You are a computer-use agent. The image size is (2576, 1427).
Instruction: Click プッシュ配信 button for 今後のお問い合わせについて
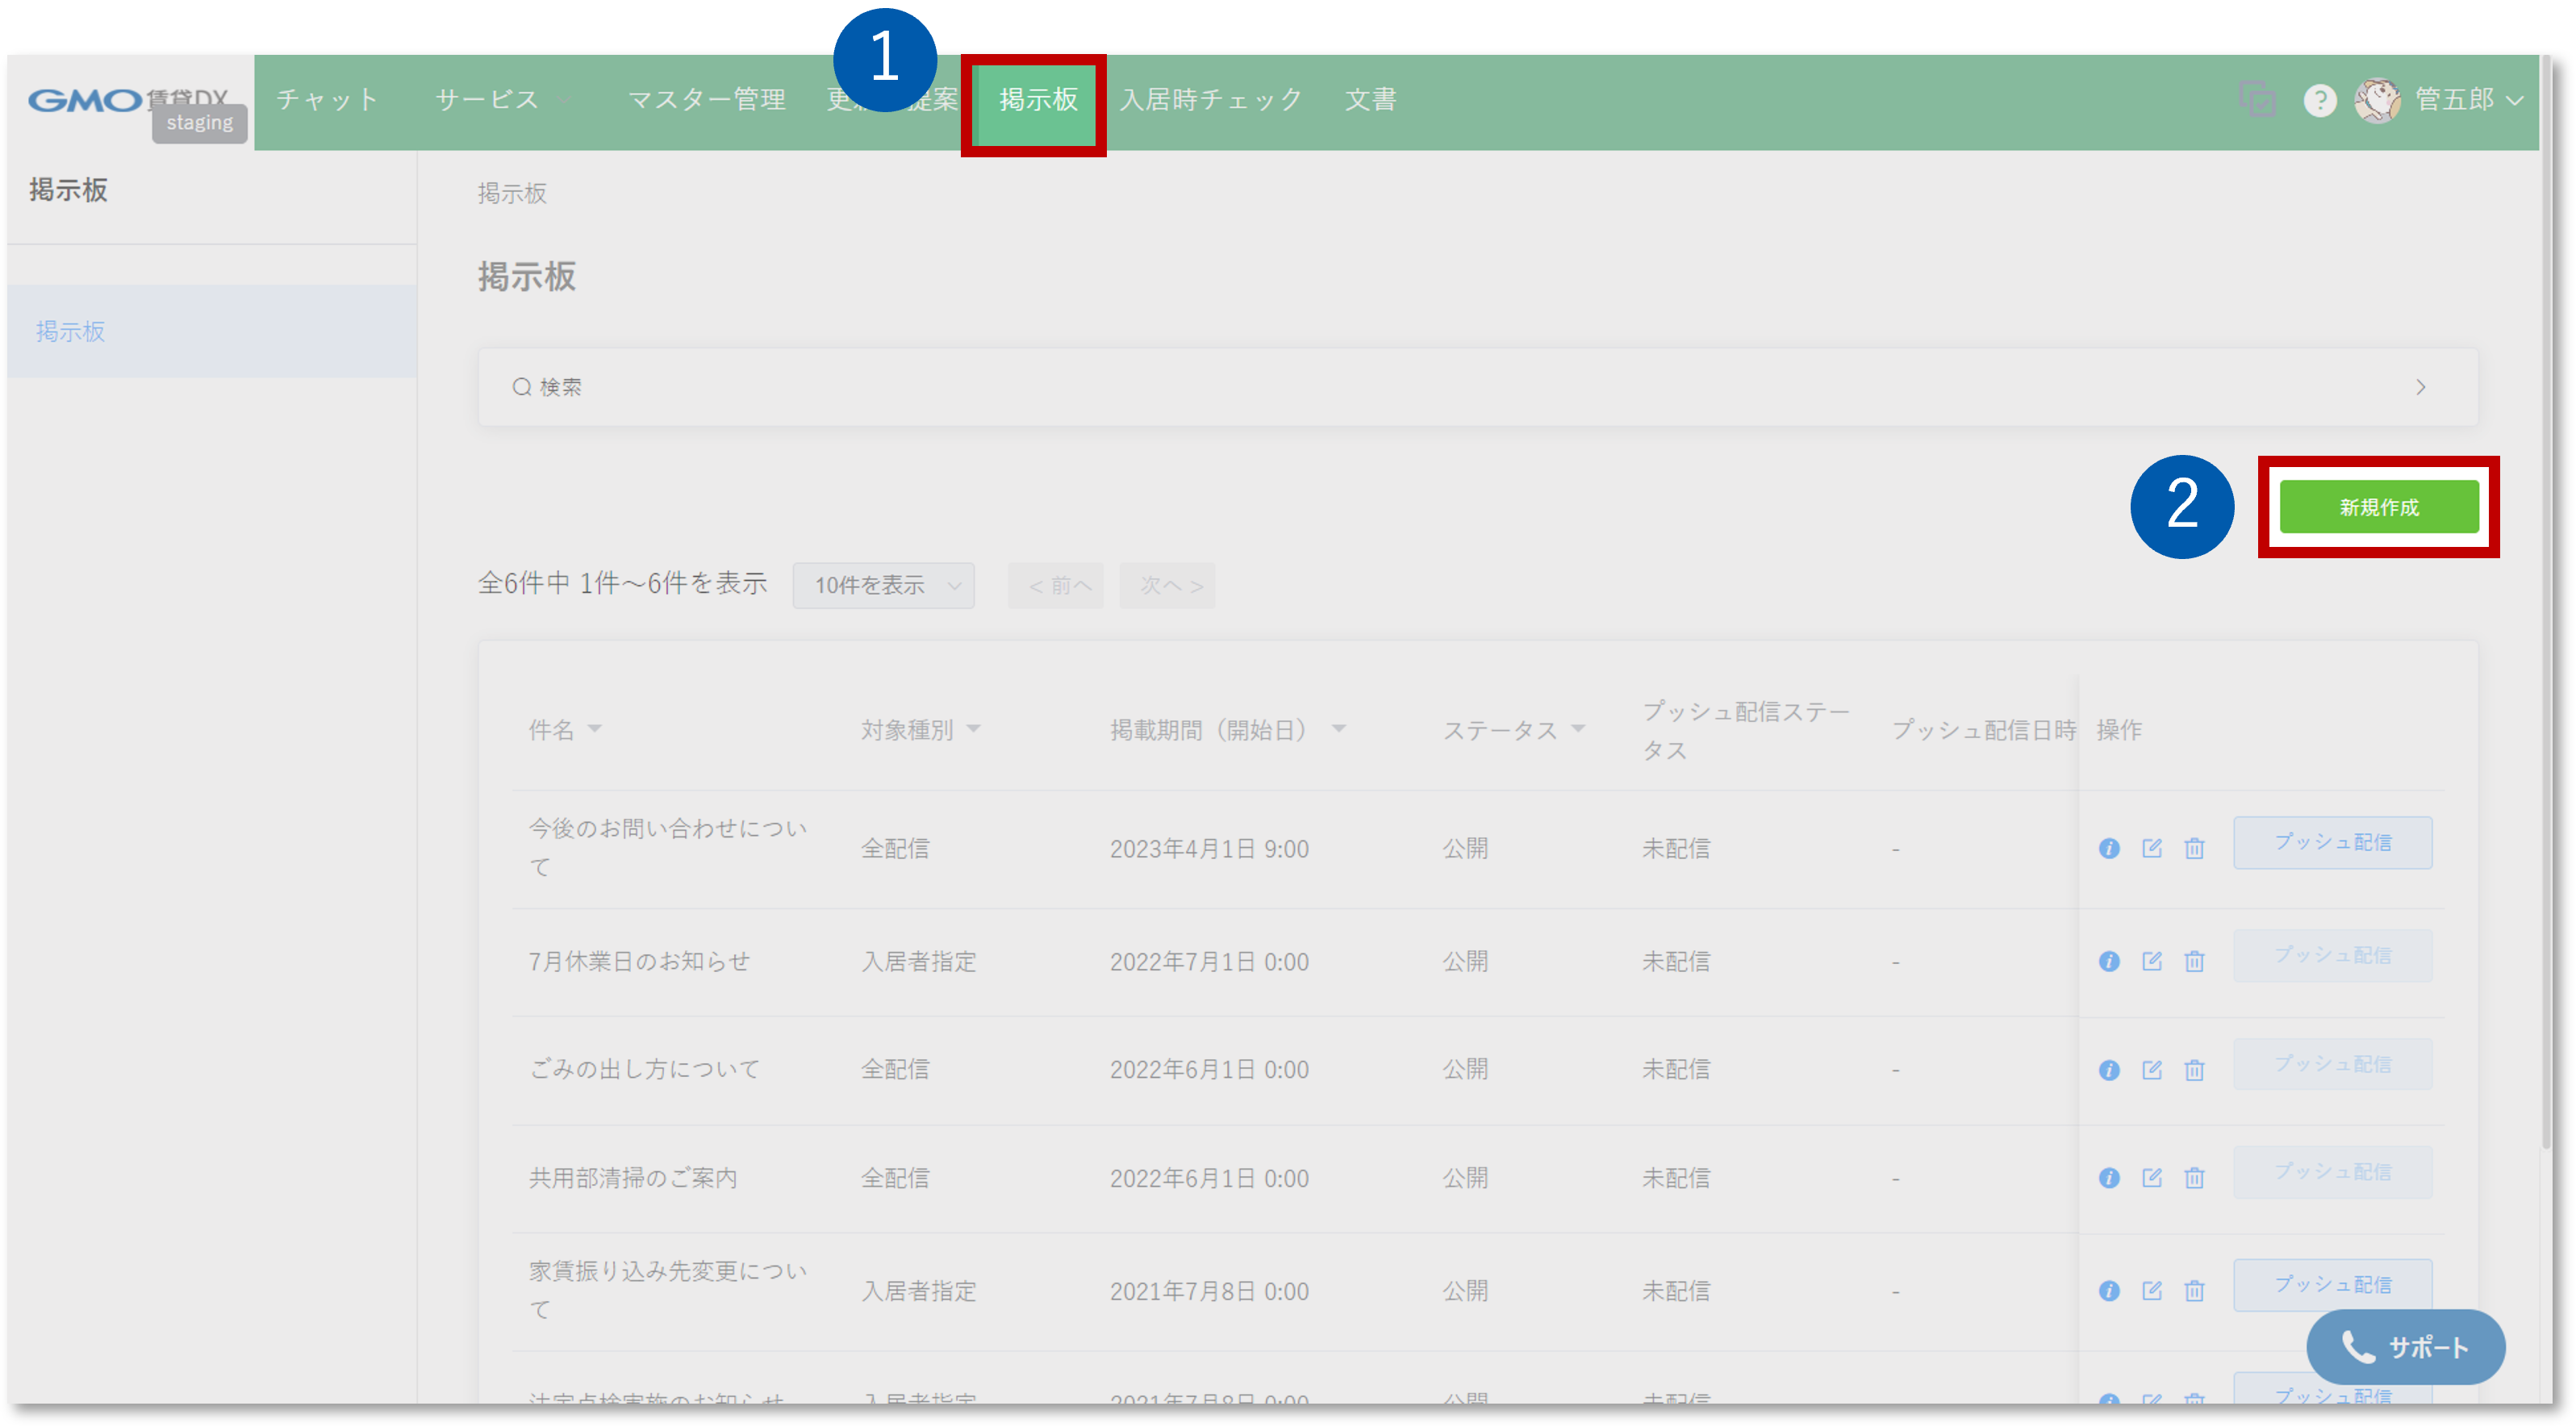click(x=2332, y=842)
